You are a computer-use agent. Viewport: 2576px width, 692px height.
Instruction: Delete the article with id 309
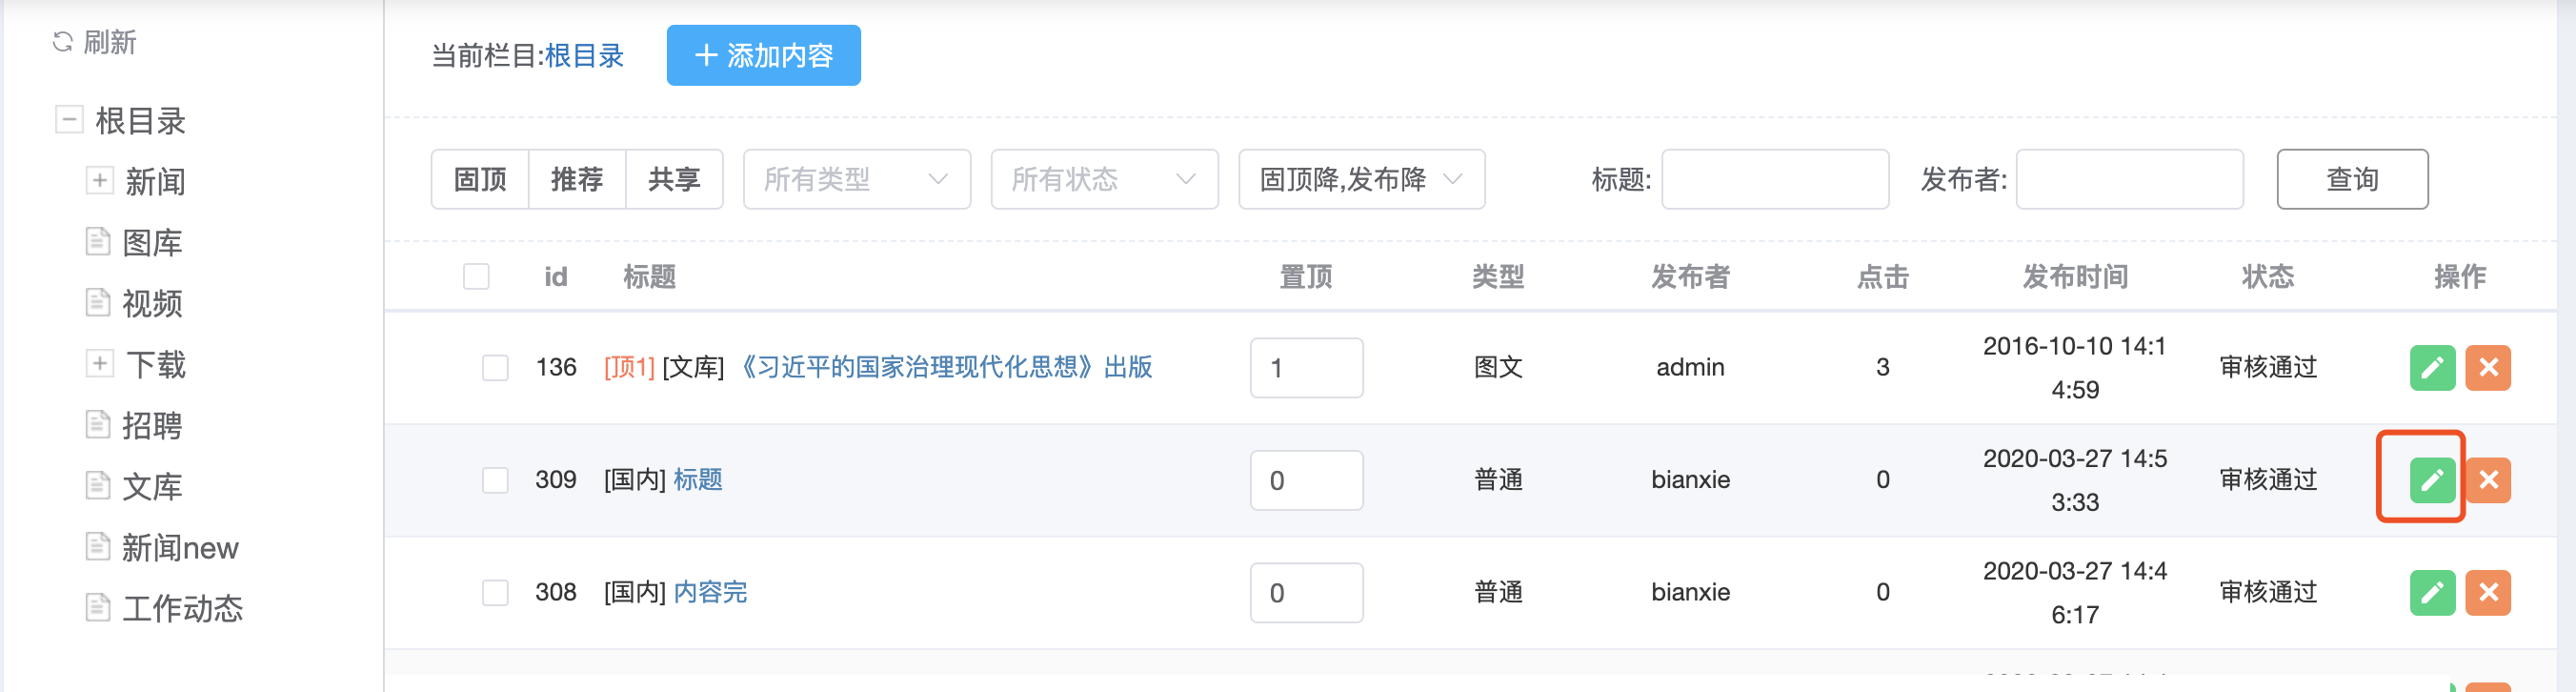tap(2488, 480)
